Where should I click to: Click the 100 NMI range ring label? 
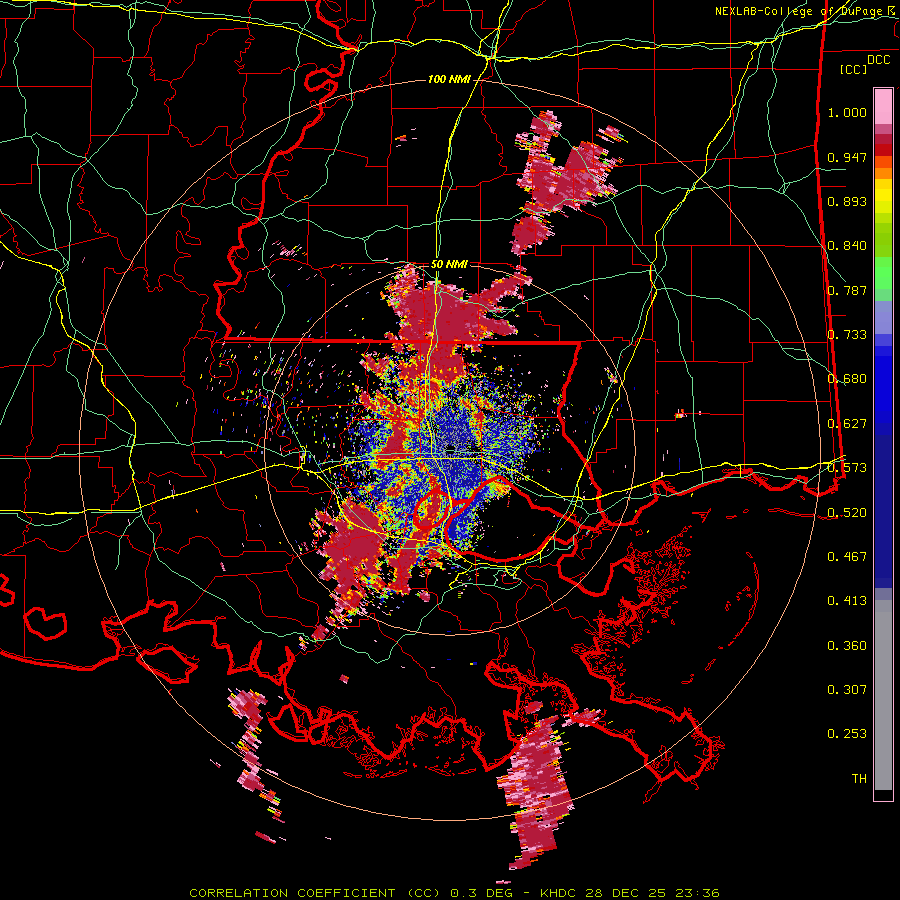[449, 79]
